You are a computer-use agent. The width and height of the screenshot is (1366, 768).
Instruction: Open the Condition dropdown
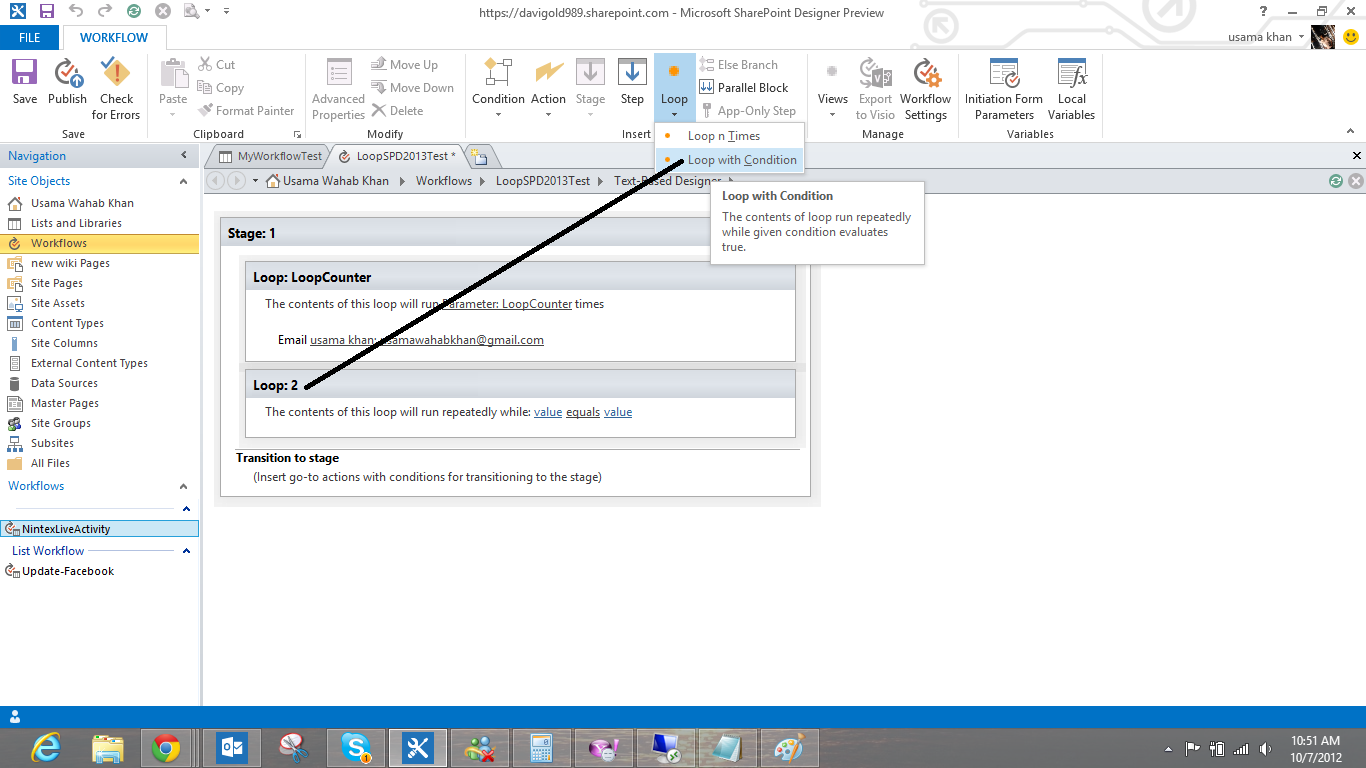point(498,88)
